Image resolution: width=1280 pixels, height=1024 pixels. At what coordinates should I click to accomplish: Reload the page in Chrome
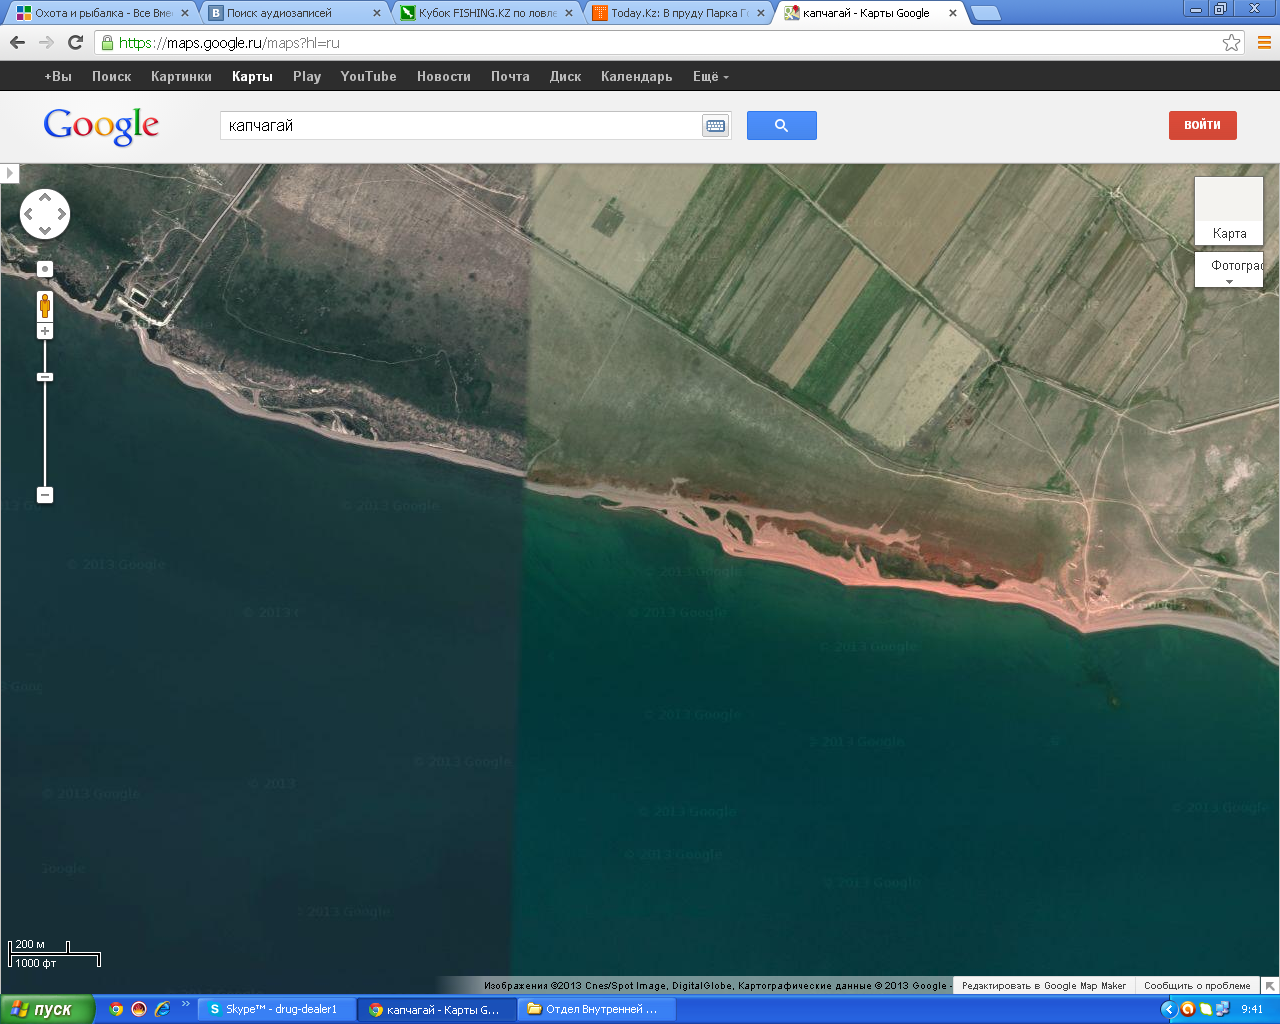(75, 42)
